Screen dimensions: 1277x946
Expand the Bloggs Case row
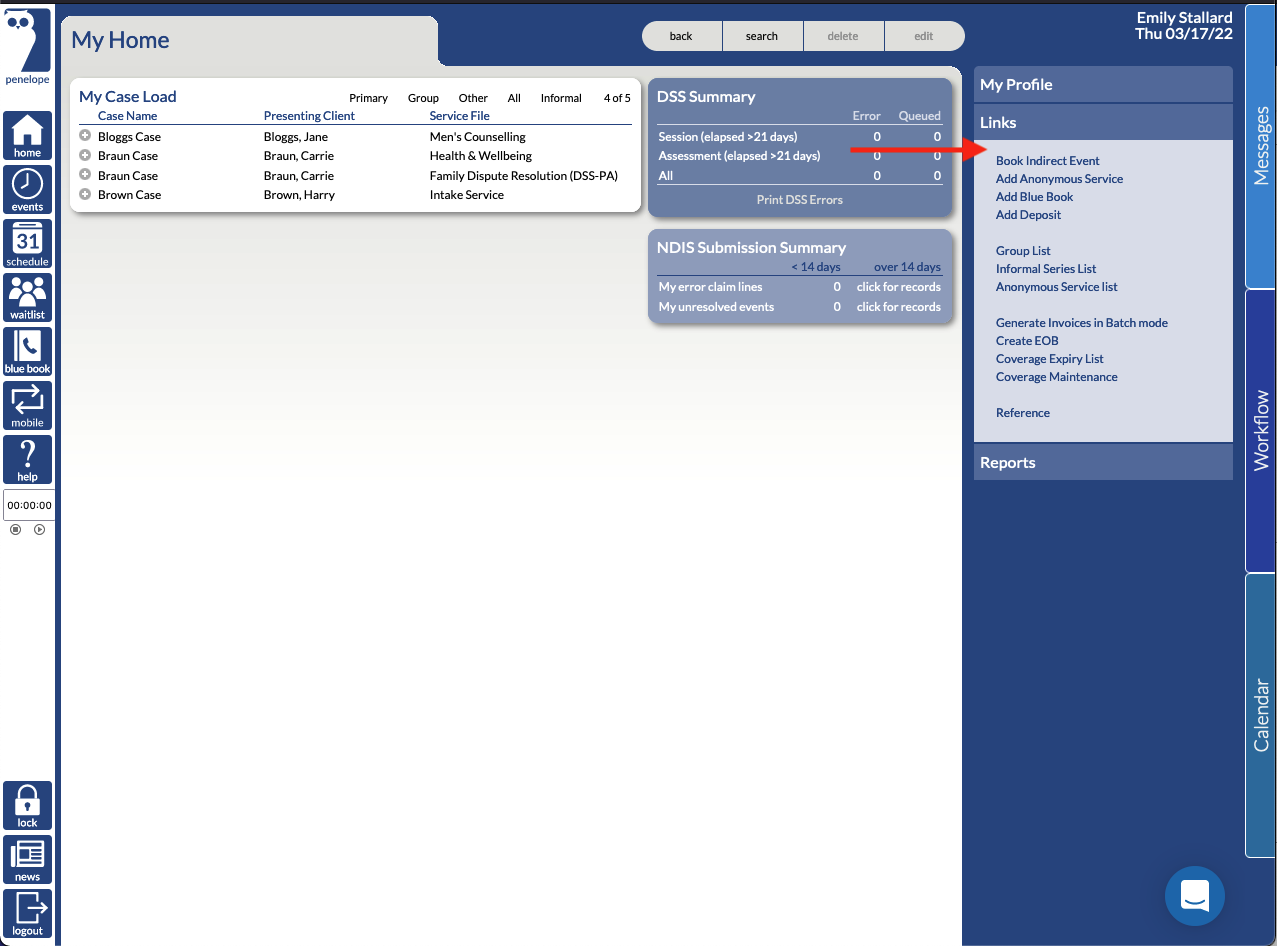[85, 136]
